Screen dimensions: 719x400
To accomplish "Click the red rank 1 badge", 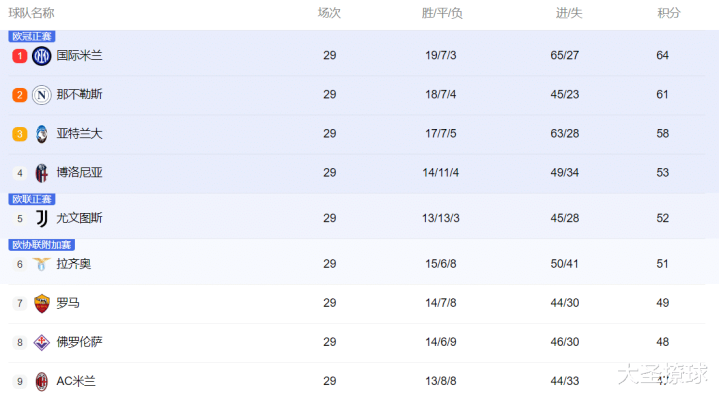I will coord(19,56).
